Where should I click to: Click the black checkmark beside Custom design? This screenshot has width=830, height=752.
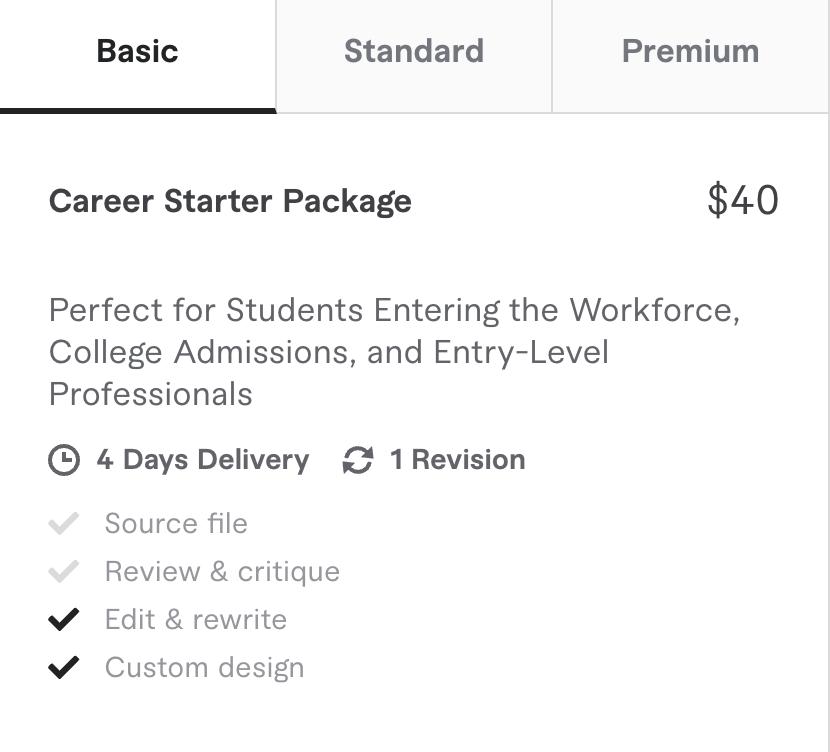point(63,667)
